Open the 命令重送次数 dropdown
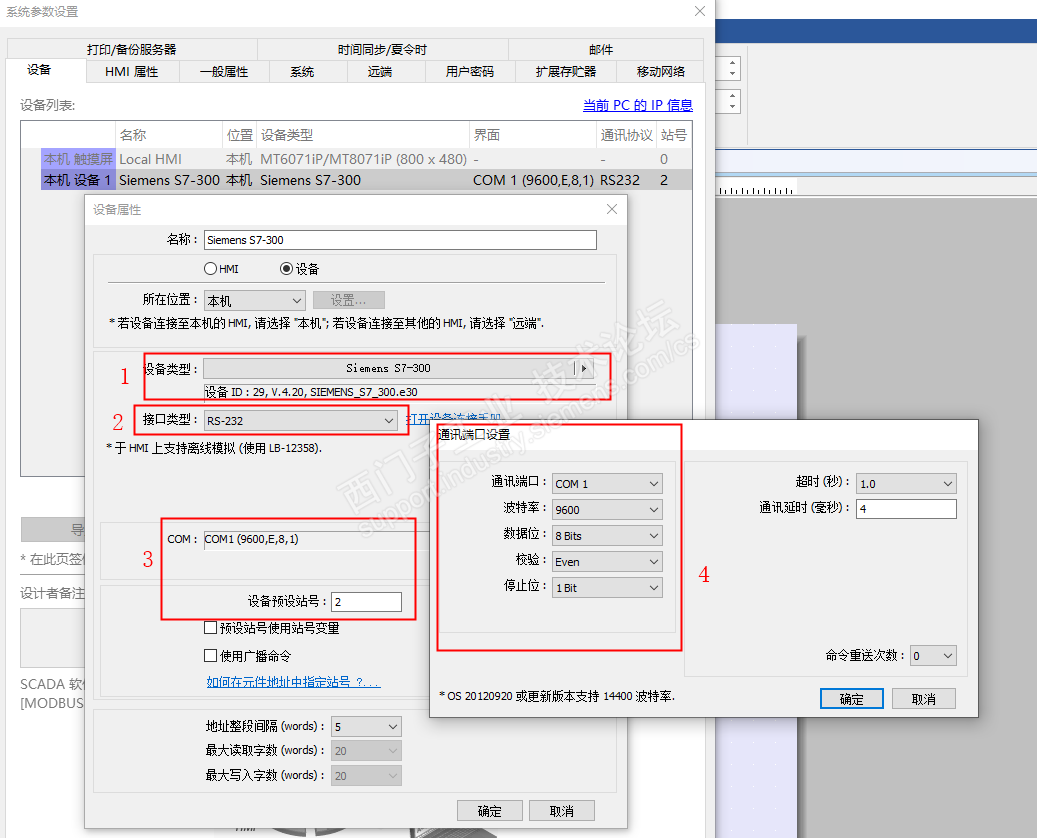1037x838 pixels. tap(933, 655)
